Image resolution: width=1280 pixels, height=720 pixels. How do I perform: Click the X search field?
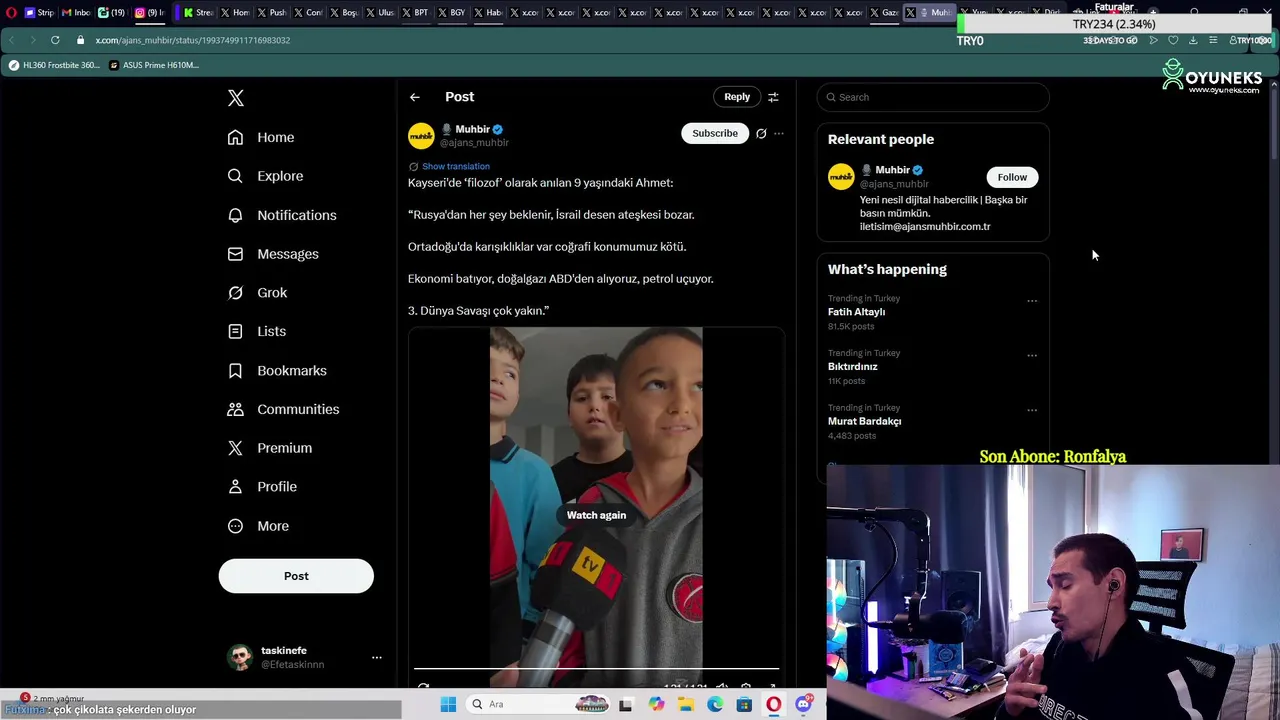933,97
